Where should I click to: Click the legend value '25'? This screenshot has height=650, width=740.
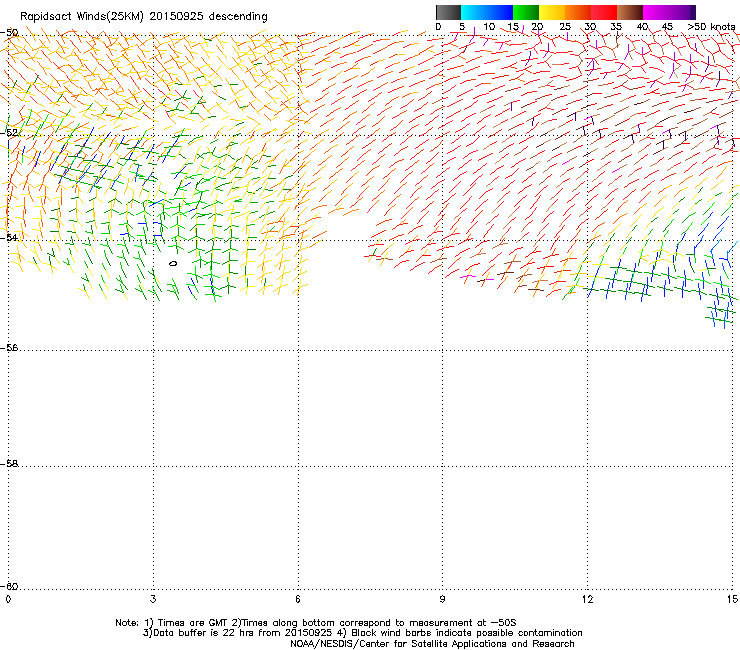(565, 27)
